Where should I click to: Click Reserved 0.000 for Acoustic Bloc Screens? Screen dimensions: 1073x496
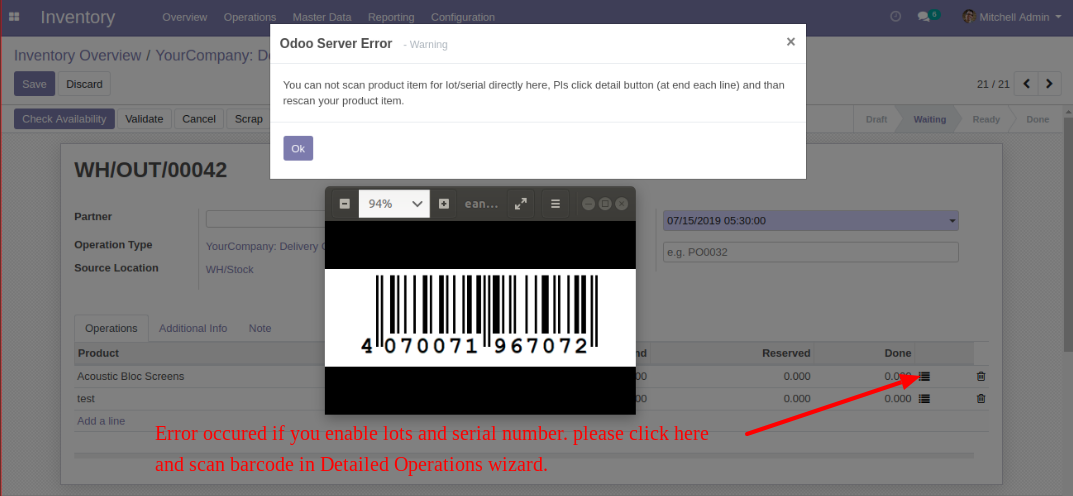[x=797, y=376]
